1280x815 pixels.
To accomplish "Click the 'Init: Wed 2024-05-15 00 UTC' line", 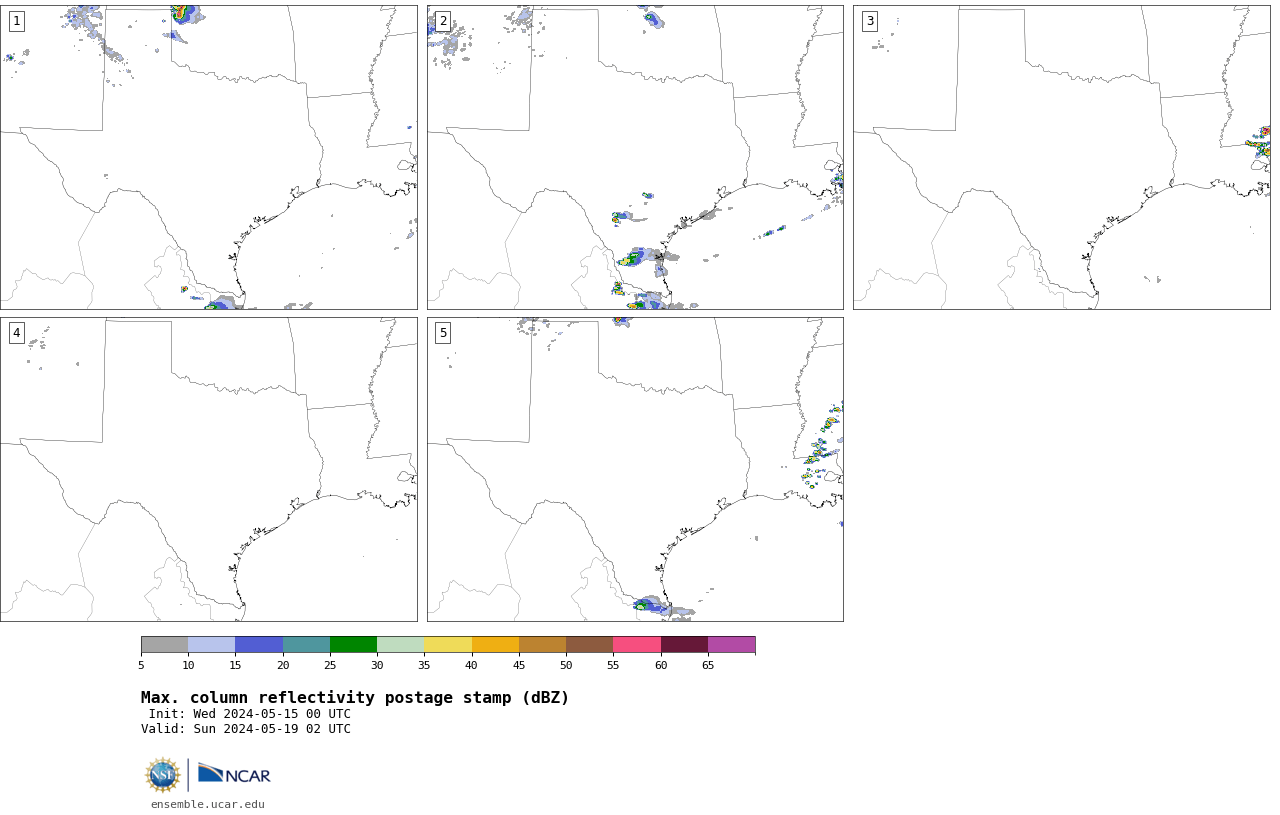I will 250,714.
